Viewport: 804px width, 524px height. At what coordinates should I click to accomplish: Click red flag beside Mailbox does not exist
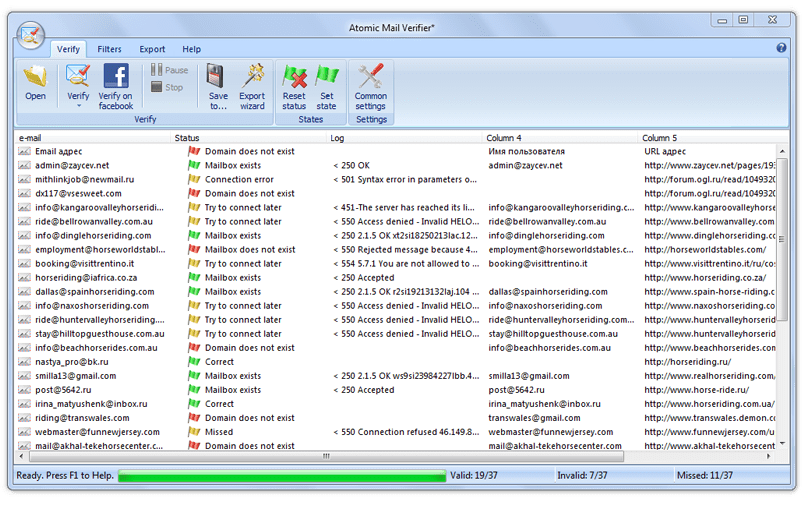coord(194,249)
